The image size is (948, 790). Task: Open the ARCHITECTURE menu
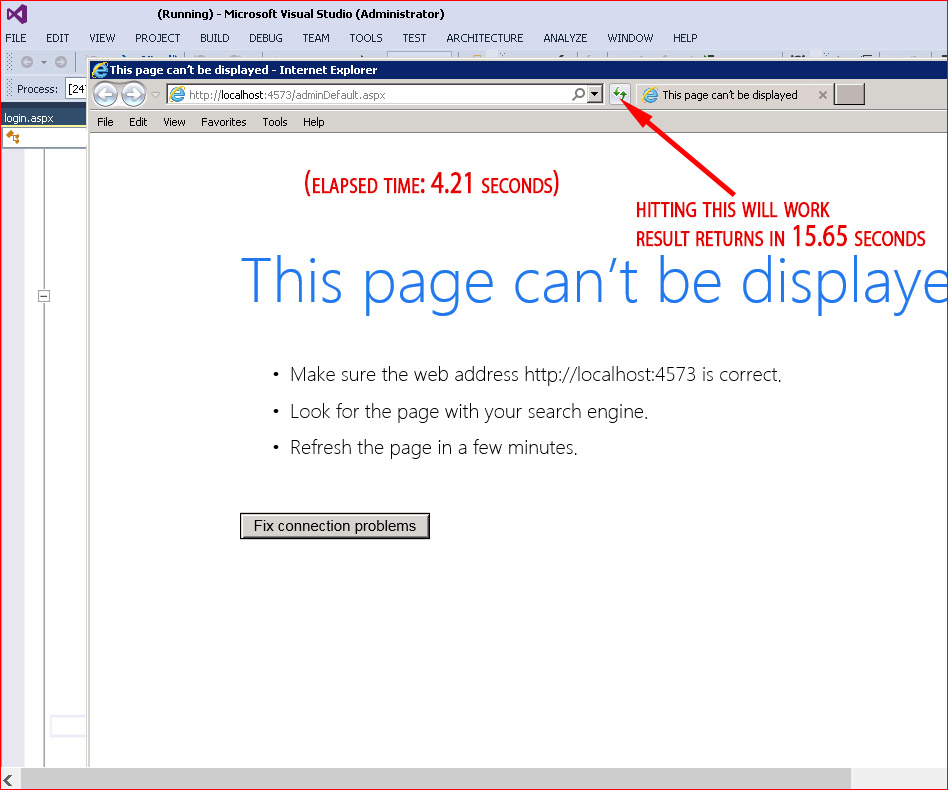[485, 38]
